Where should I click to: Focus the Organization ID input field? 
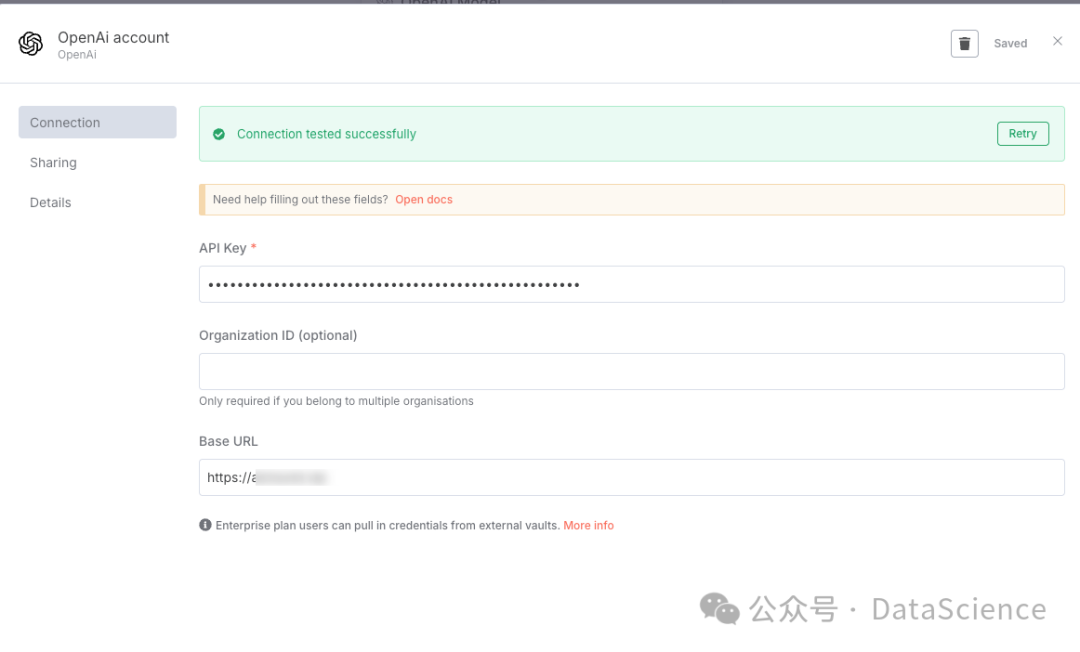click(632, 372)
